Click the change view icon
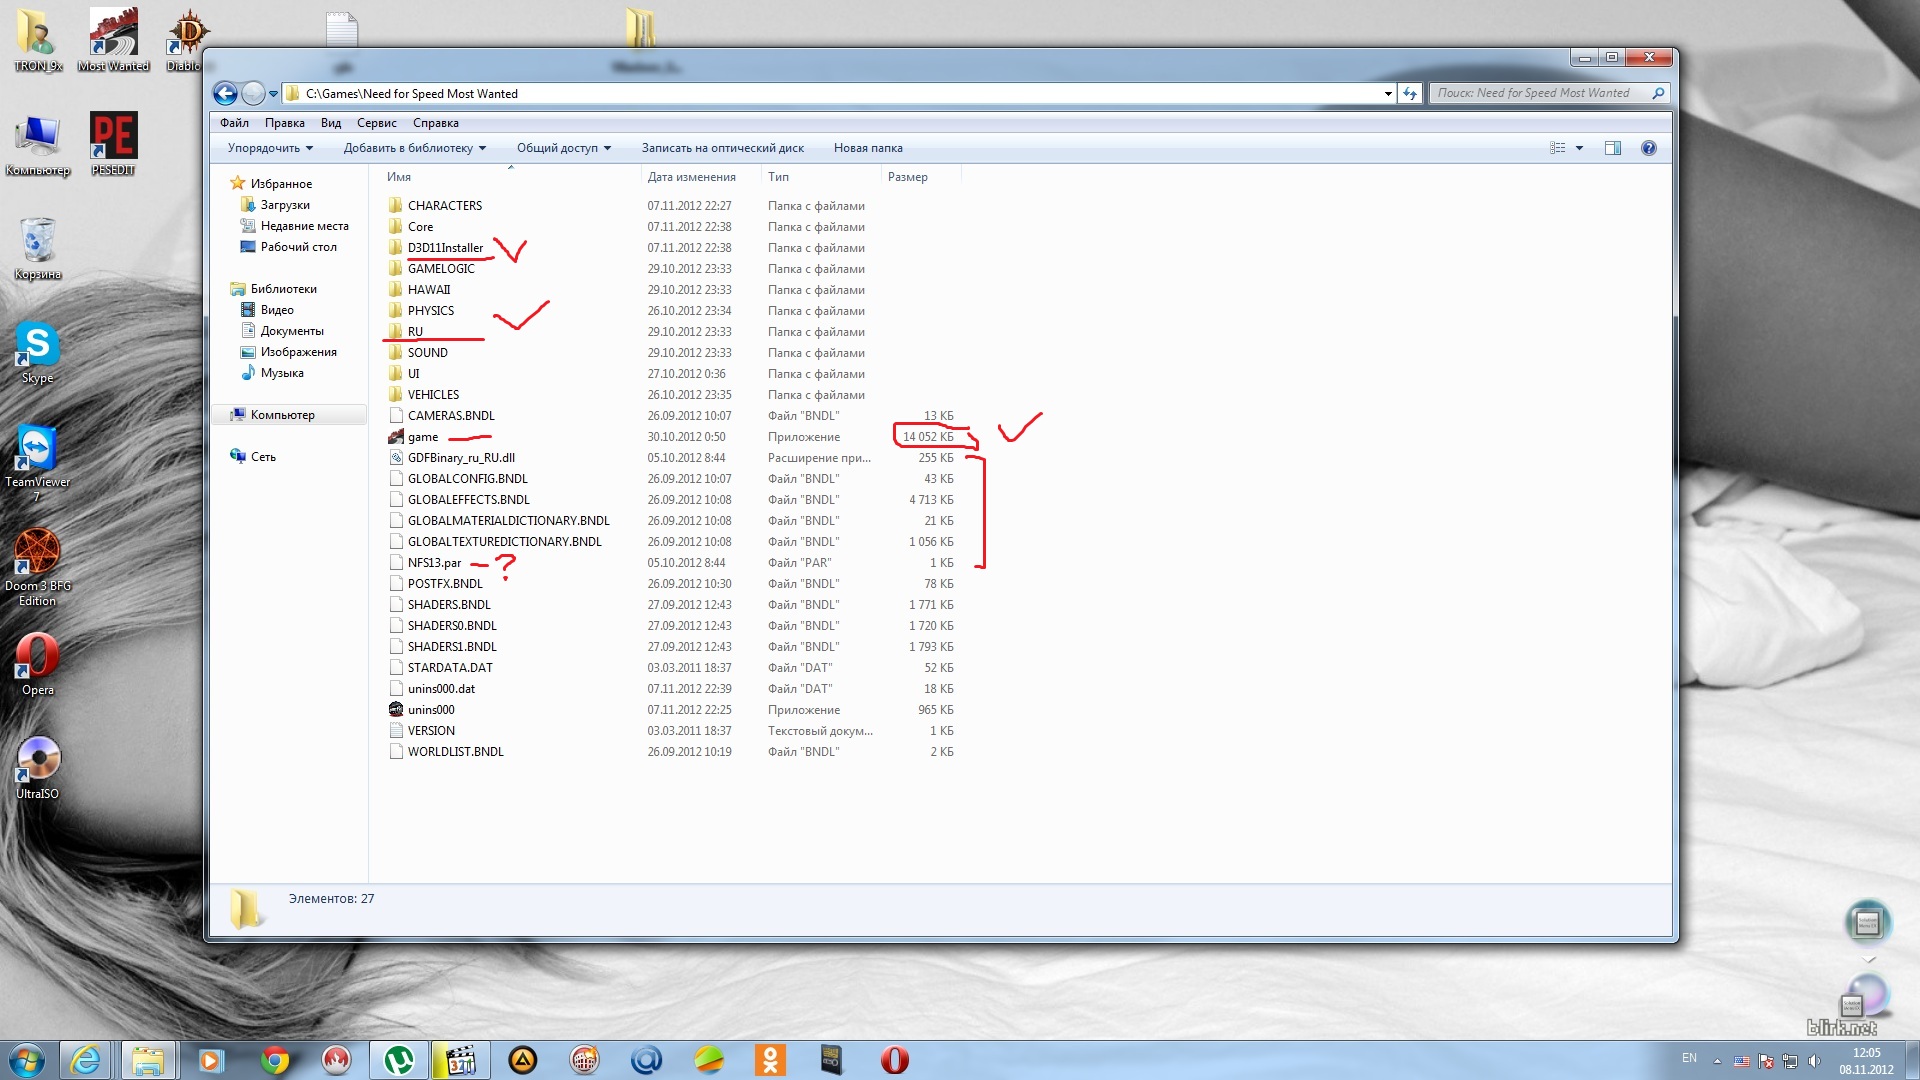 tap(1557, 148)
